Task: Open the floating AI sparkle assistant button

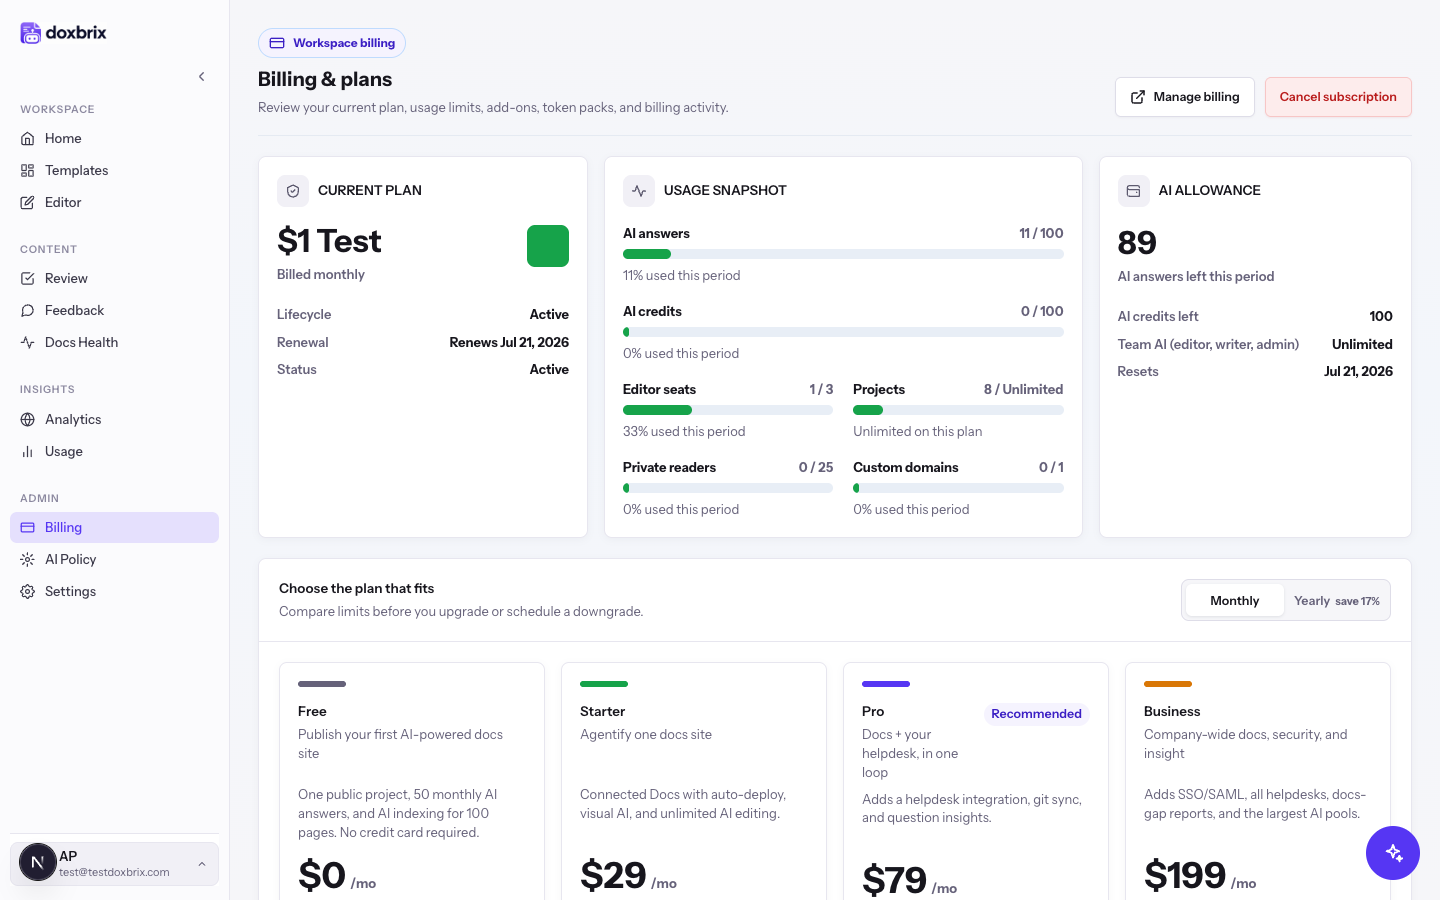Action: click(1393, 853)
